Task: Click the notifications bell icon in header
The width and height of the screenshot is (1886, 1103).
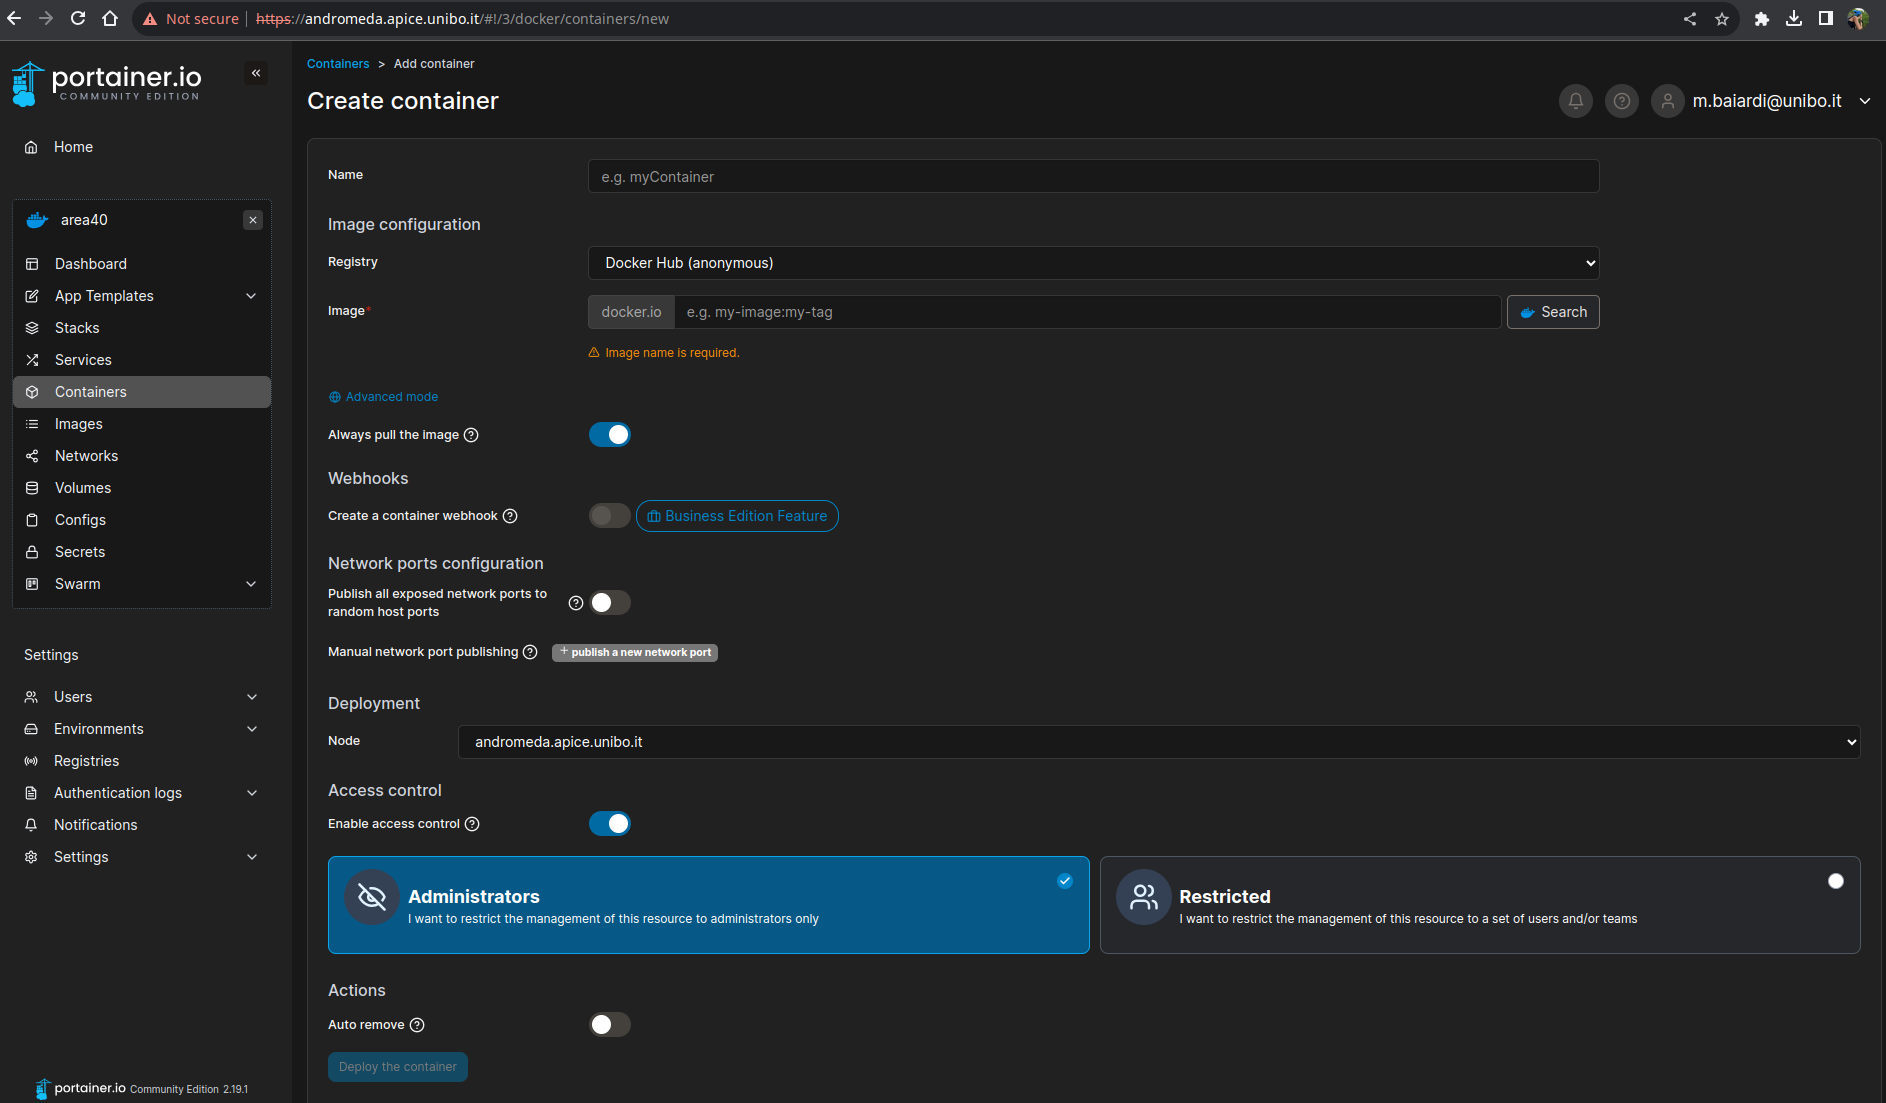Action: (x=1575, y=101)
